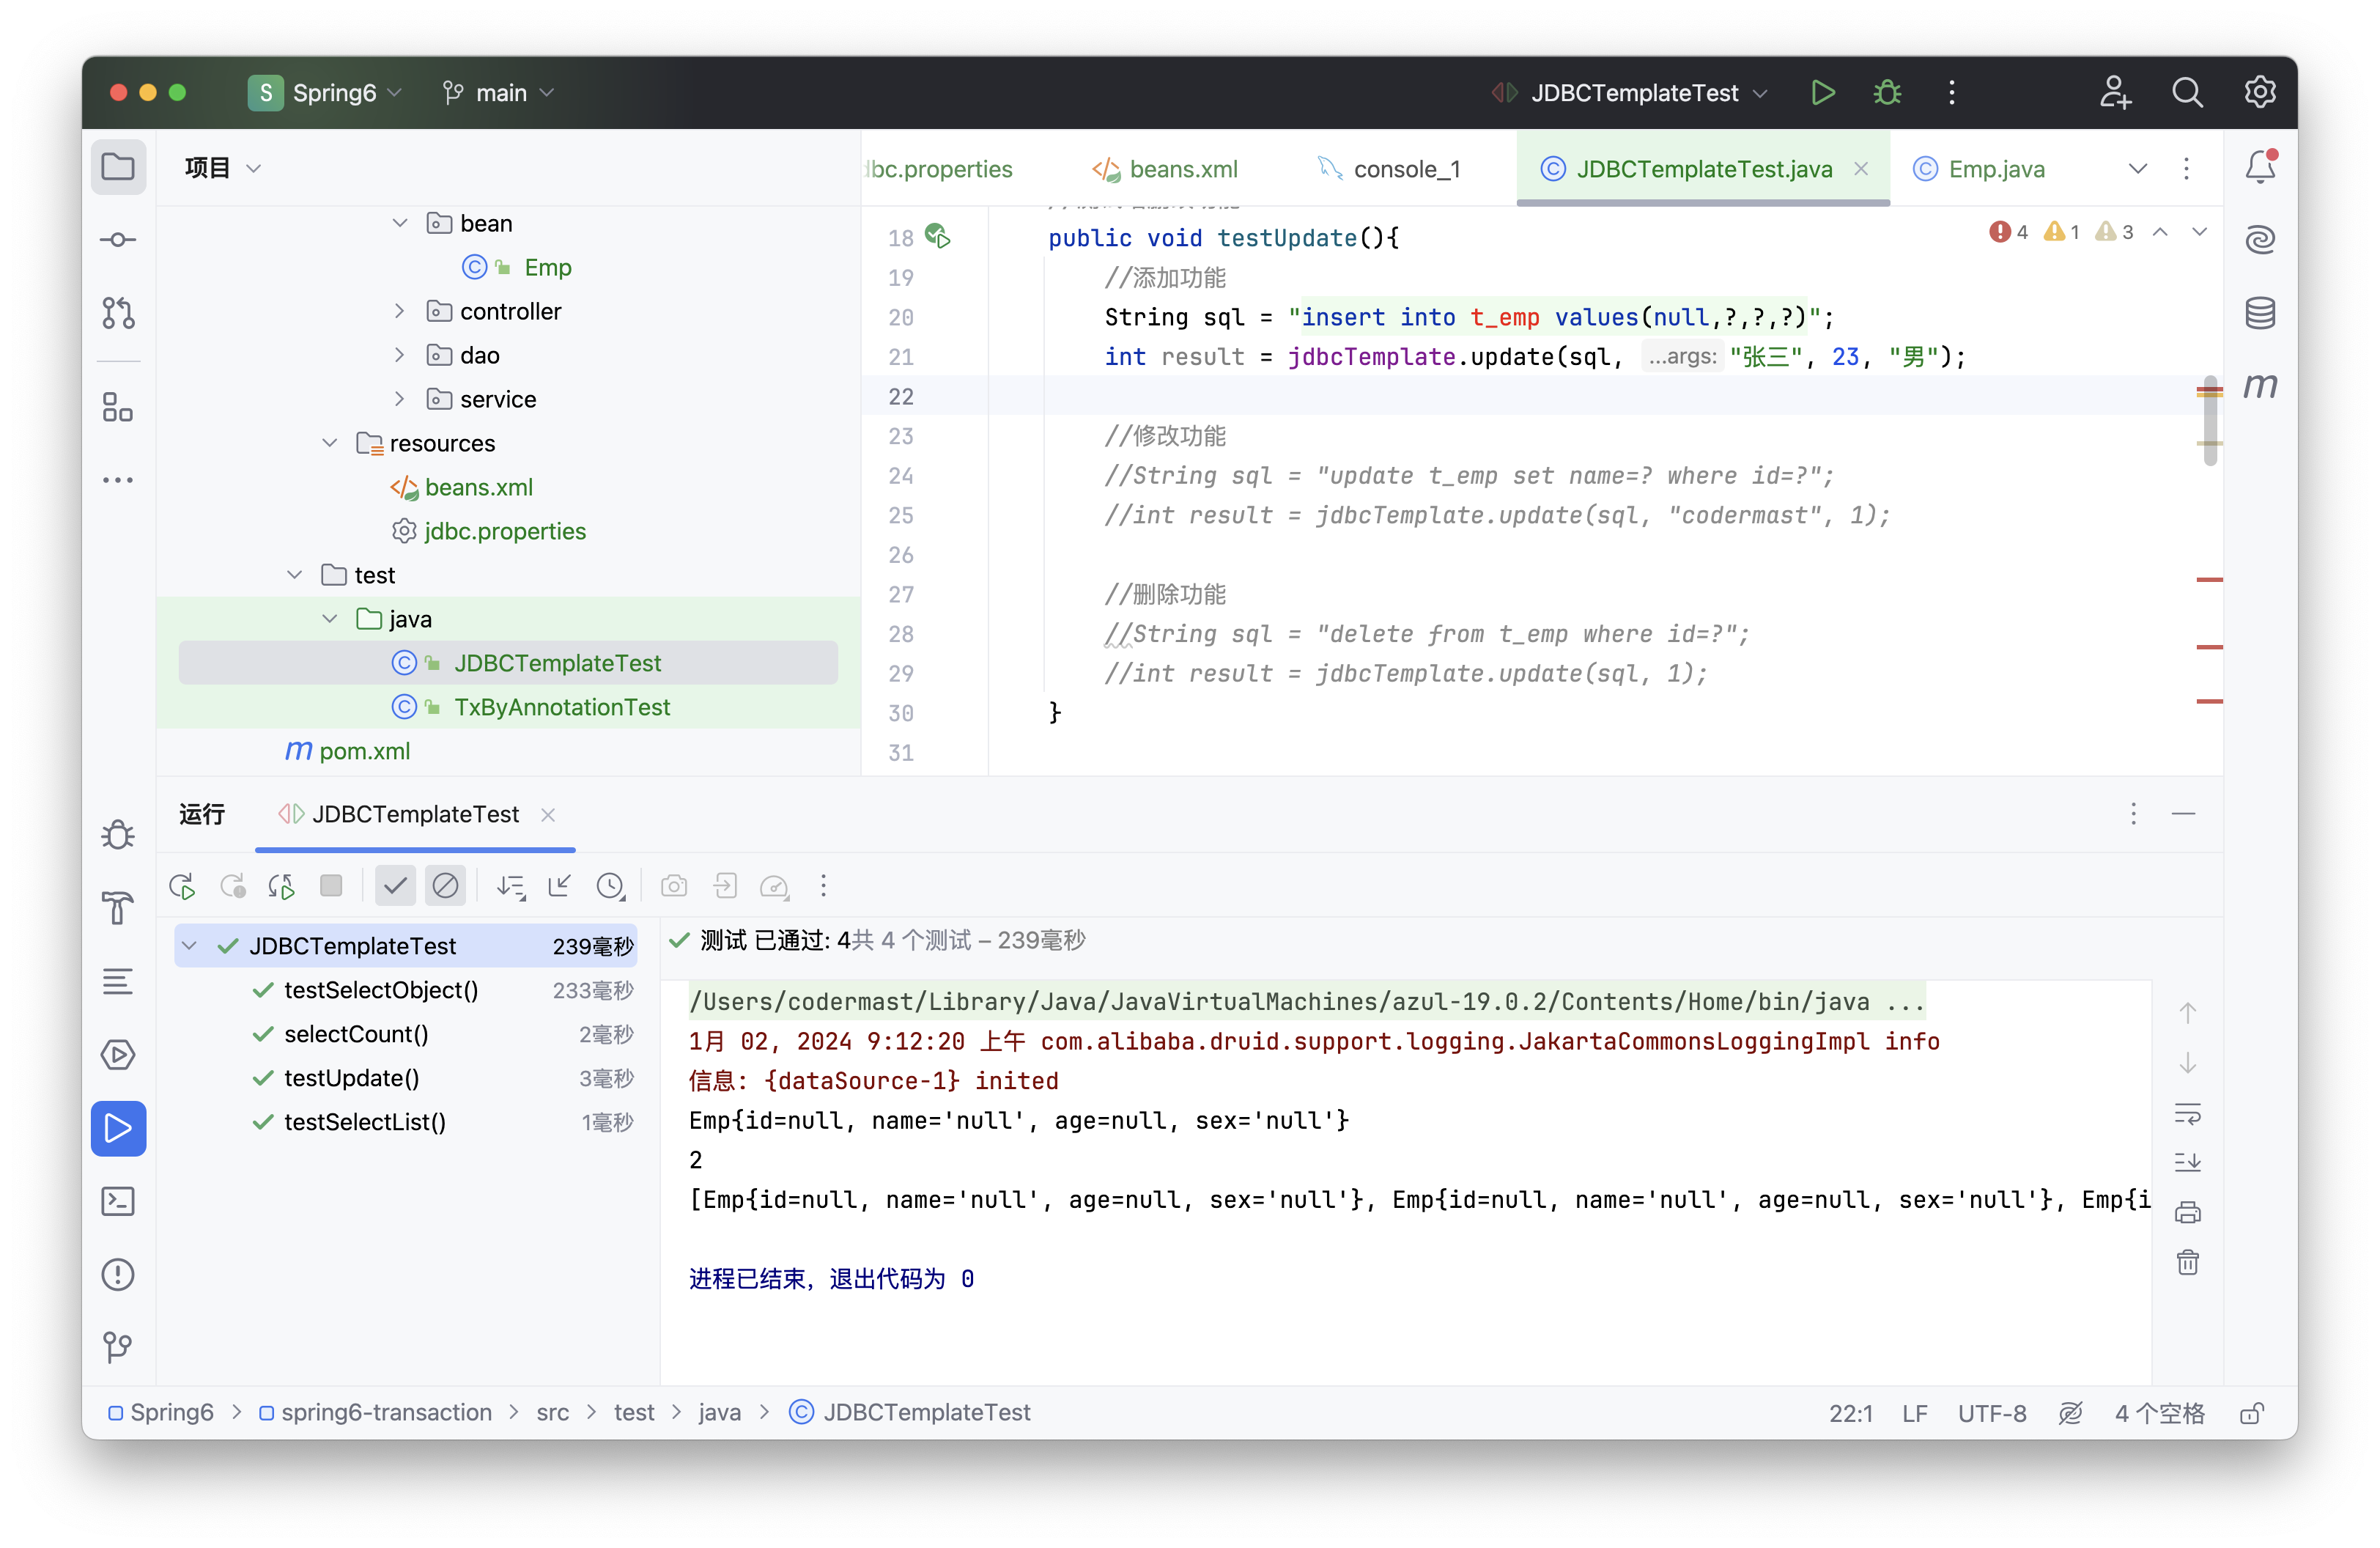Rerun failed tests in the run toolbar

coord(232,886)
